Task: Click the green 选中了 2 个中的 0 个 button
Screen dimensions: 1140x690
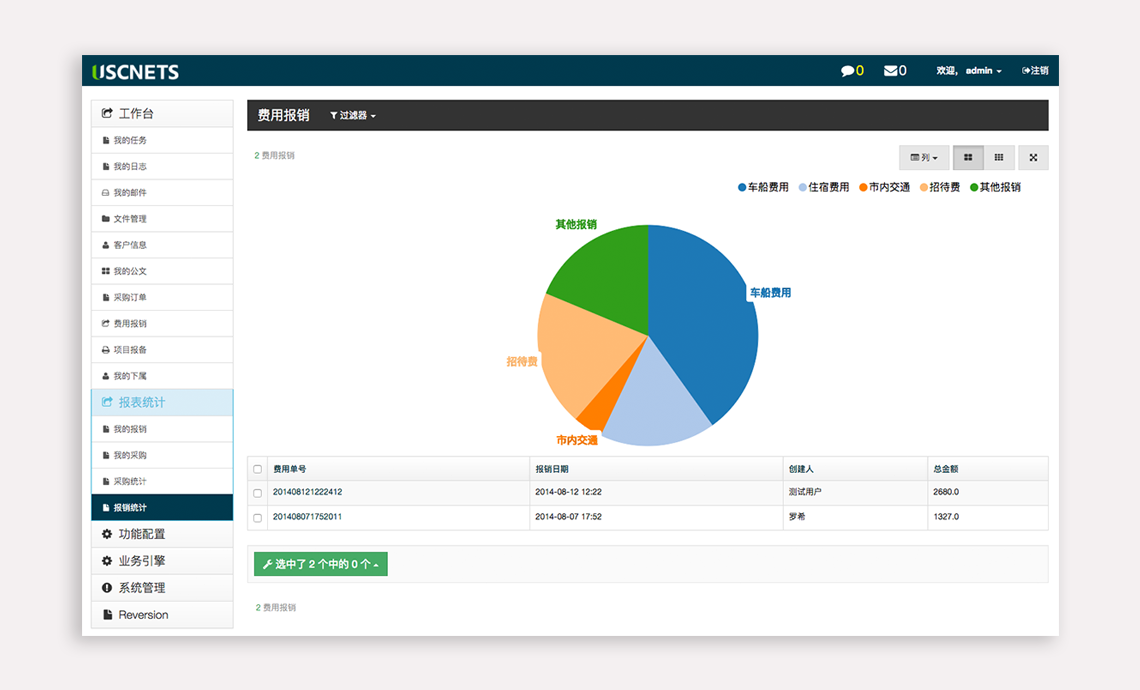Action: click(320, 565)
